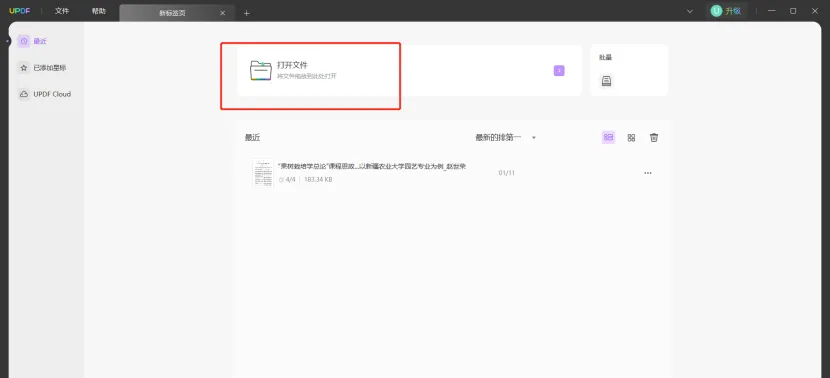Screen dimensions: 830x378
Task: Open the 批量 batch tool icon
Action: pos(607,81)
